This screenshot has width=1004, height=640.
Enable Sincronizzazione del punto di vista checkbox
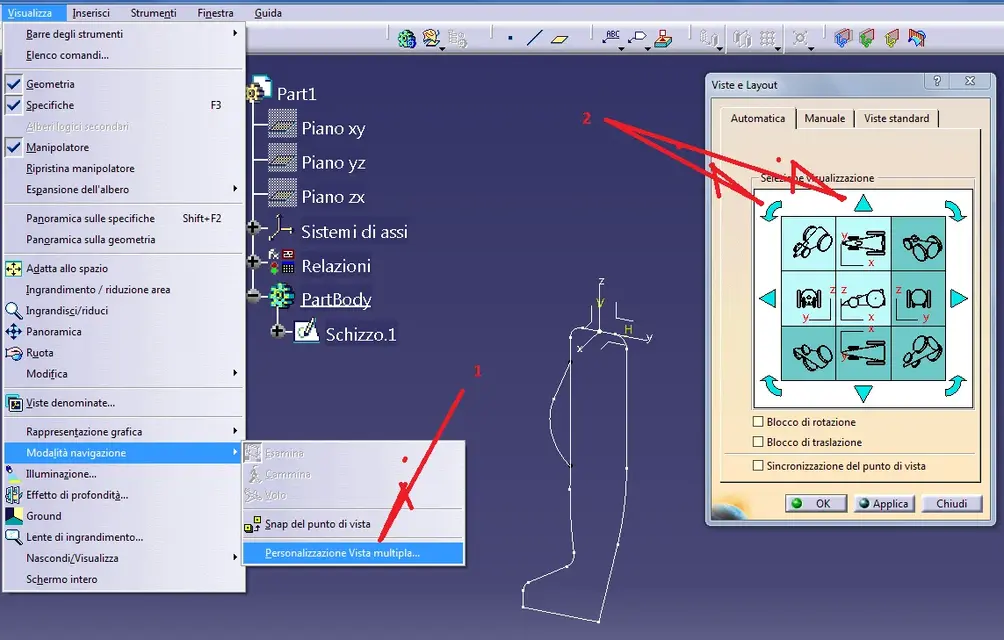(x=758, y=465)
